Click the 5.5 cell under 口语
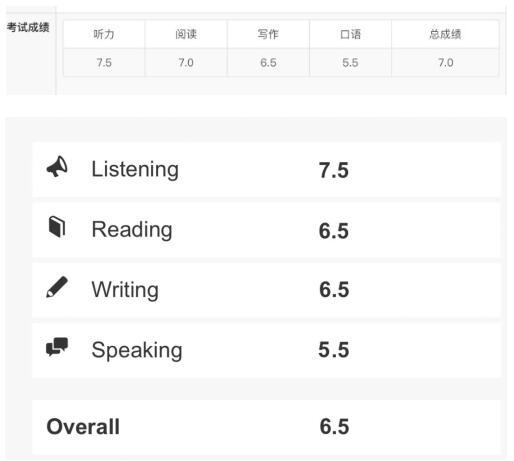 [x=350, y=63]
